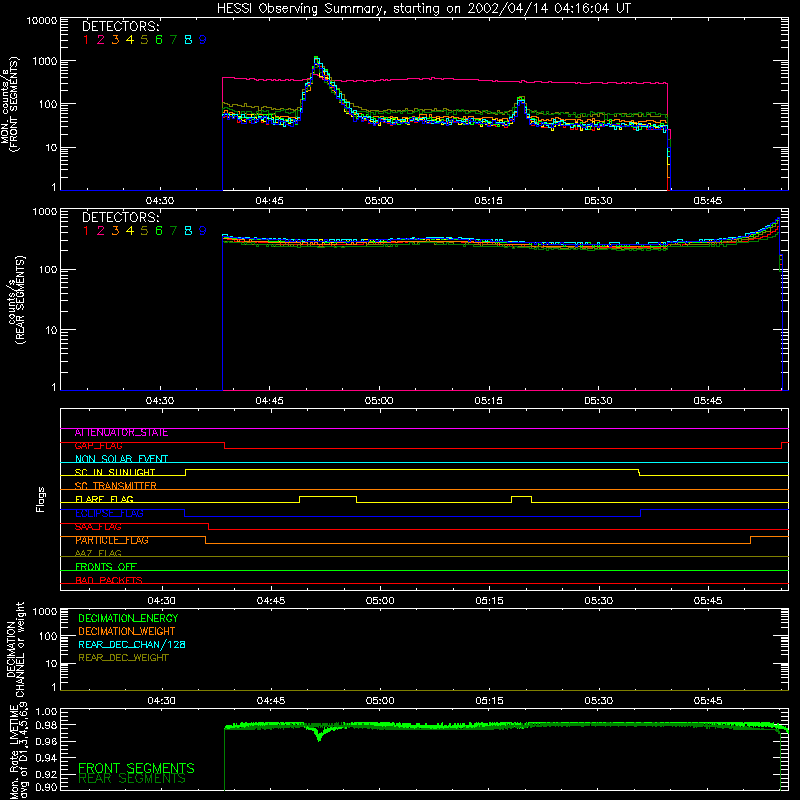This screenshot has height=800, width=800.
Task: Click the 1.00 tick label on livetime axis
Action: [46, 712]
